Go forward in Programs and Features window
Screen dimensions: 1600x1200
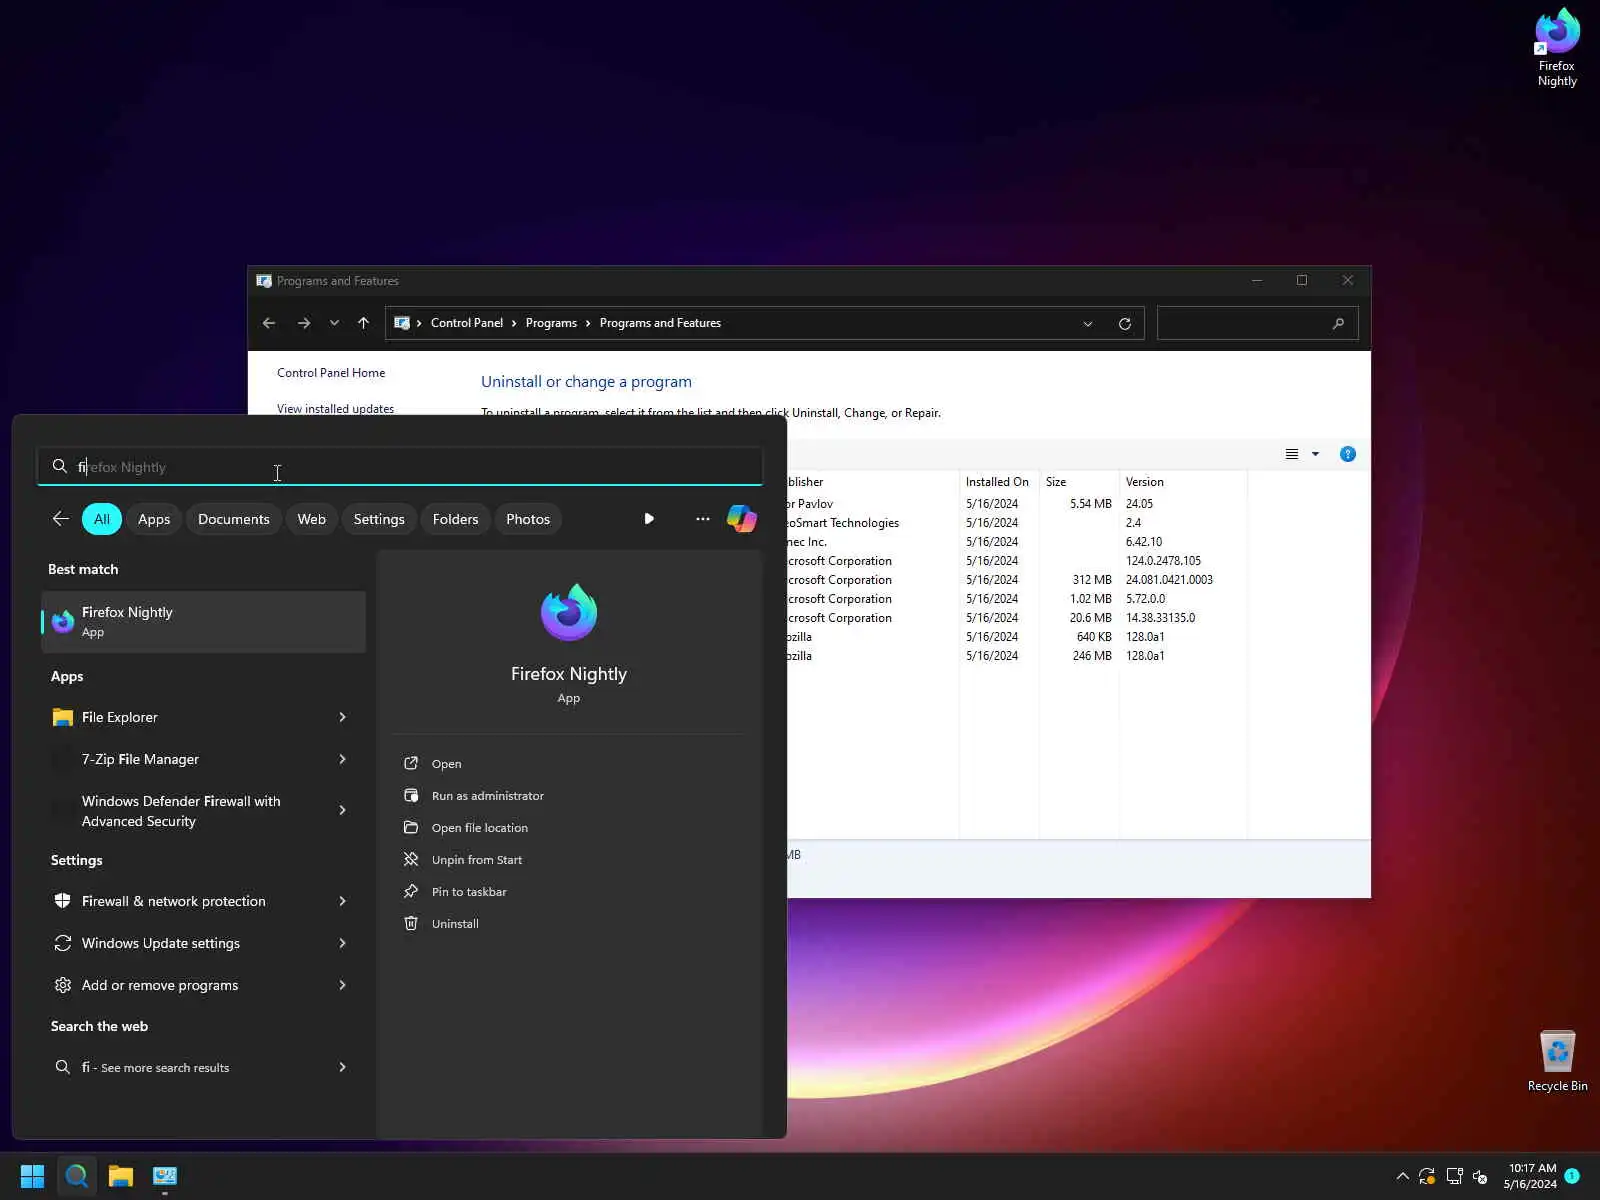click(304, 323)
